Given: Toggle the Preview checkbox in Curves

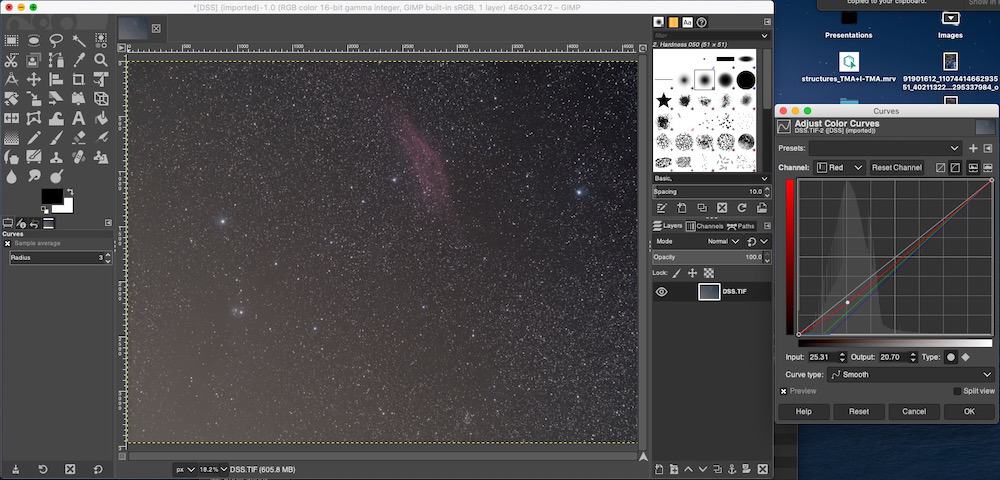Looking at the screenshot, I should (x=784, y=391).
